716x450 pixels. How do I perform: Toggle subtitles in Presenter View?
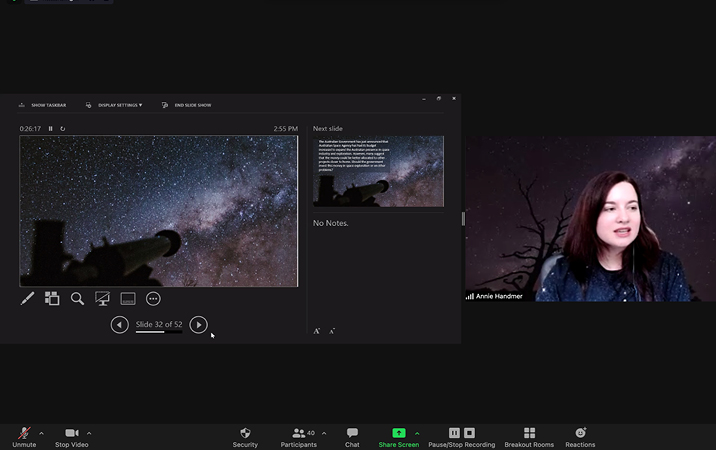pyautogui.click(x=128, y=299)
